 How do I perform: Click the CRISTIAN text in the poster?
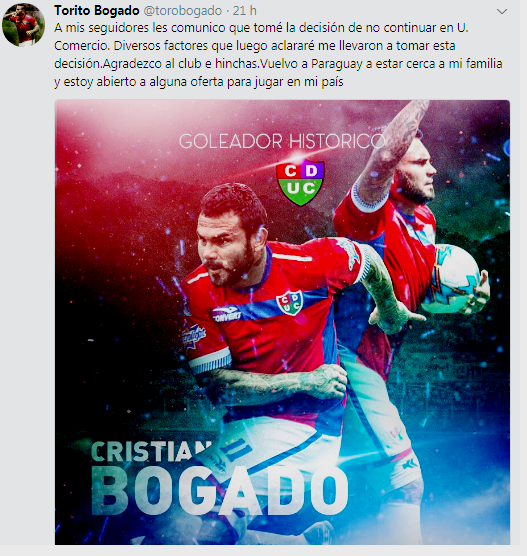[149, 451]
